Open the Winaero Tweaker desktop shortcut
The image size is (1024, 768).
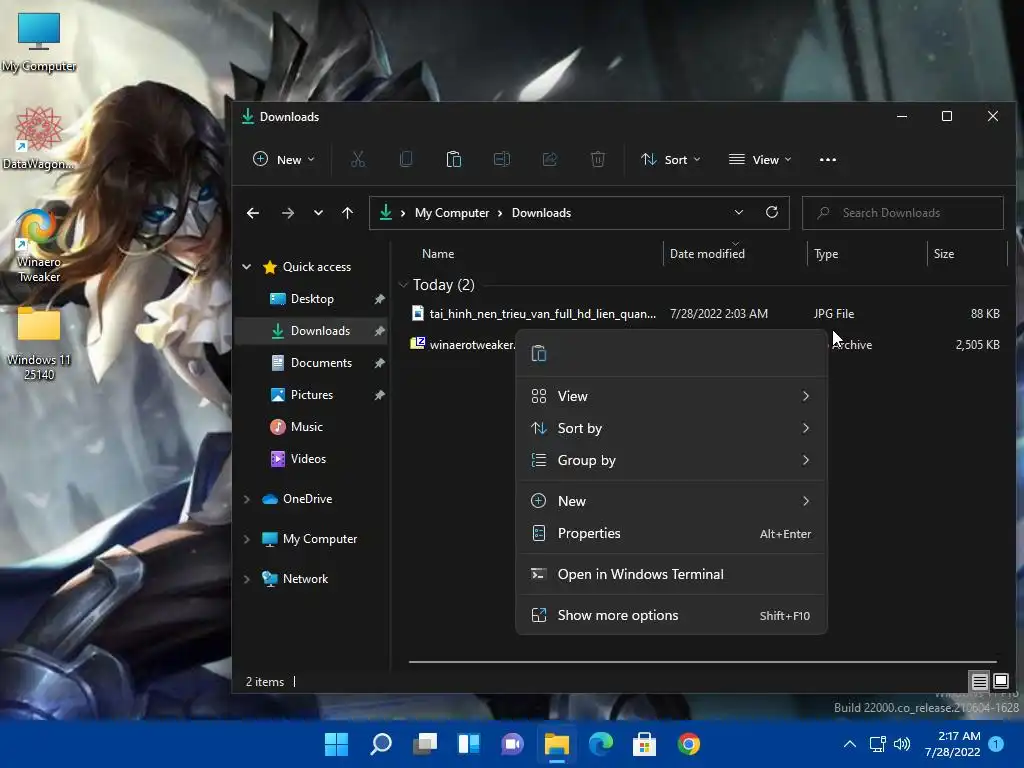click(x=39, y=247)
